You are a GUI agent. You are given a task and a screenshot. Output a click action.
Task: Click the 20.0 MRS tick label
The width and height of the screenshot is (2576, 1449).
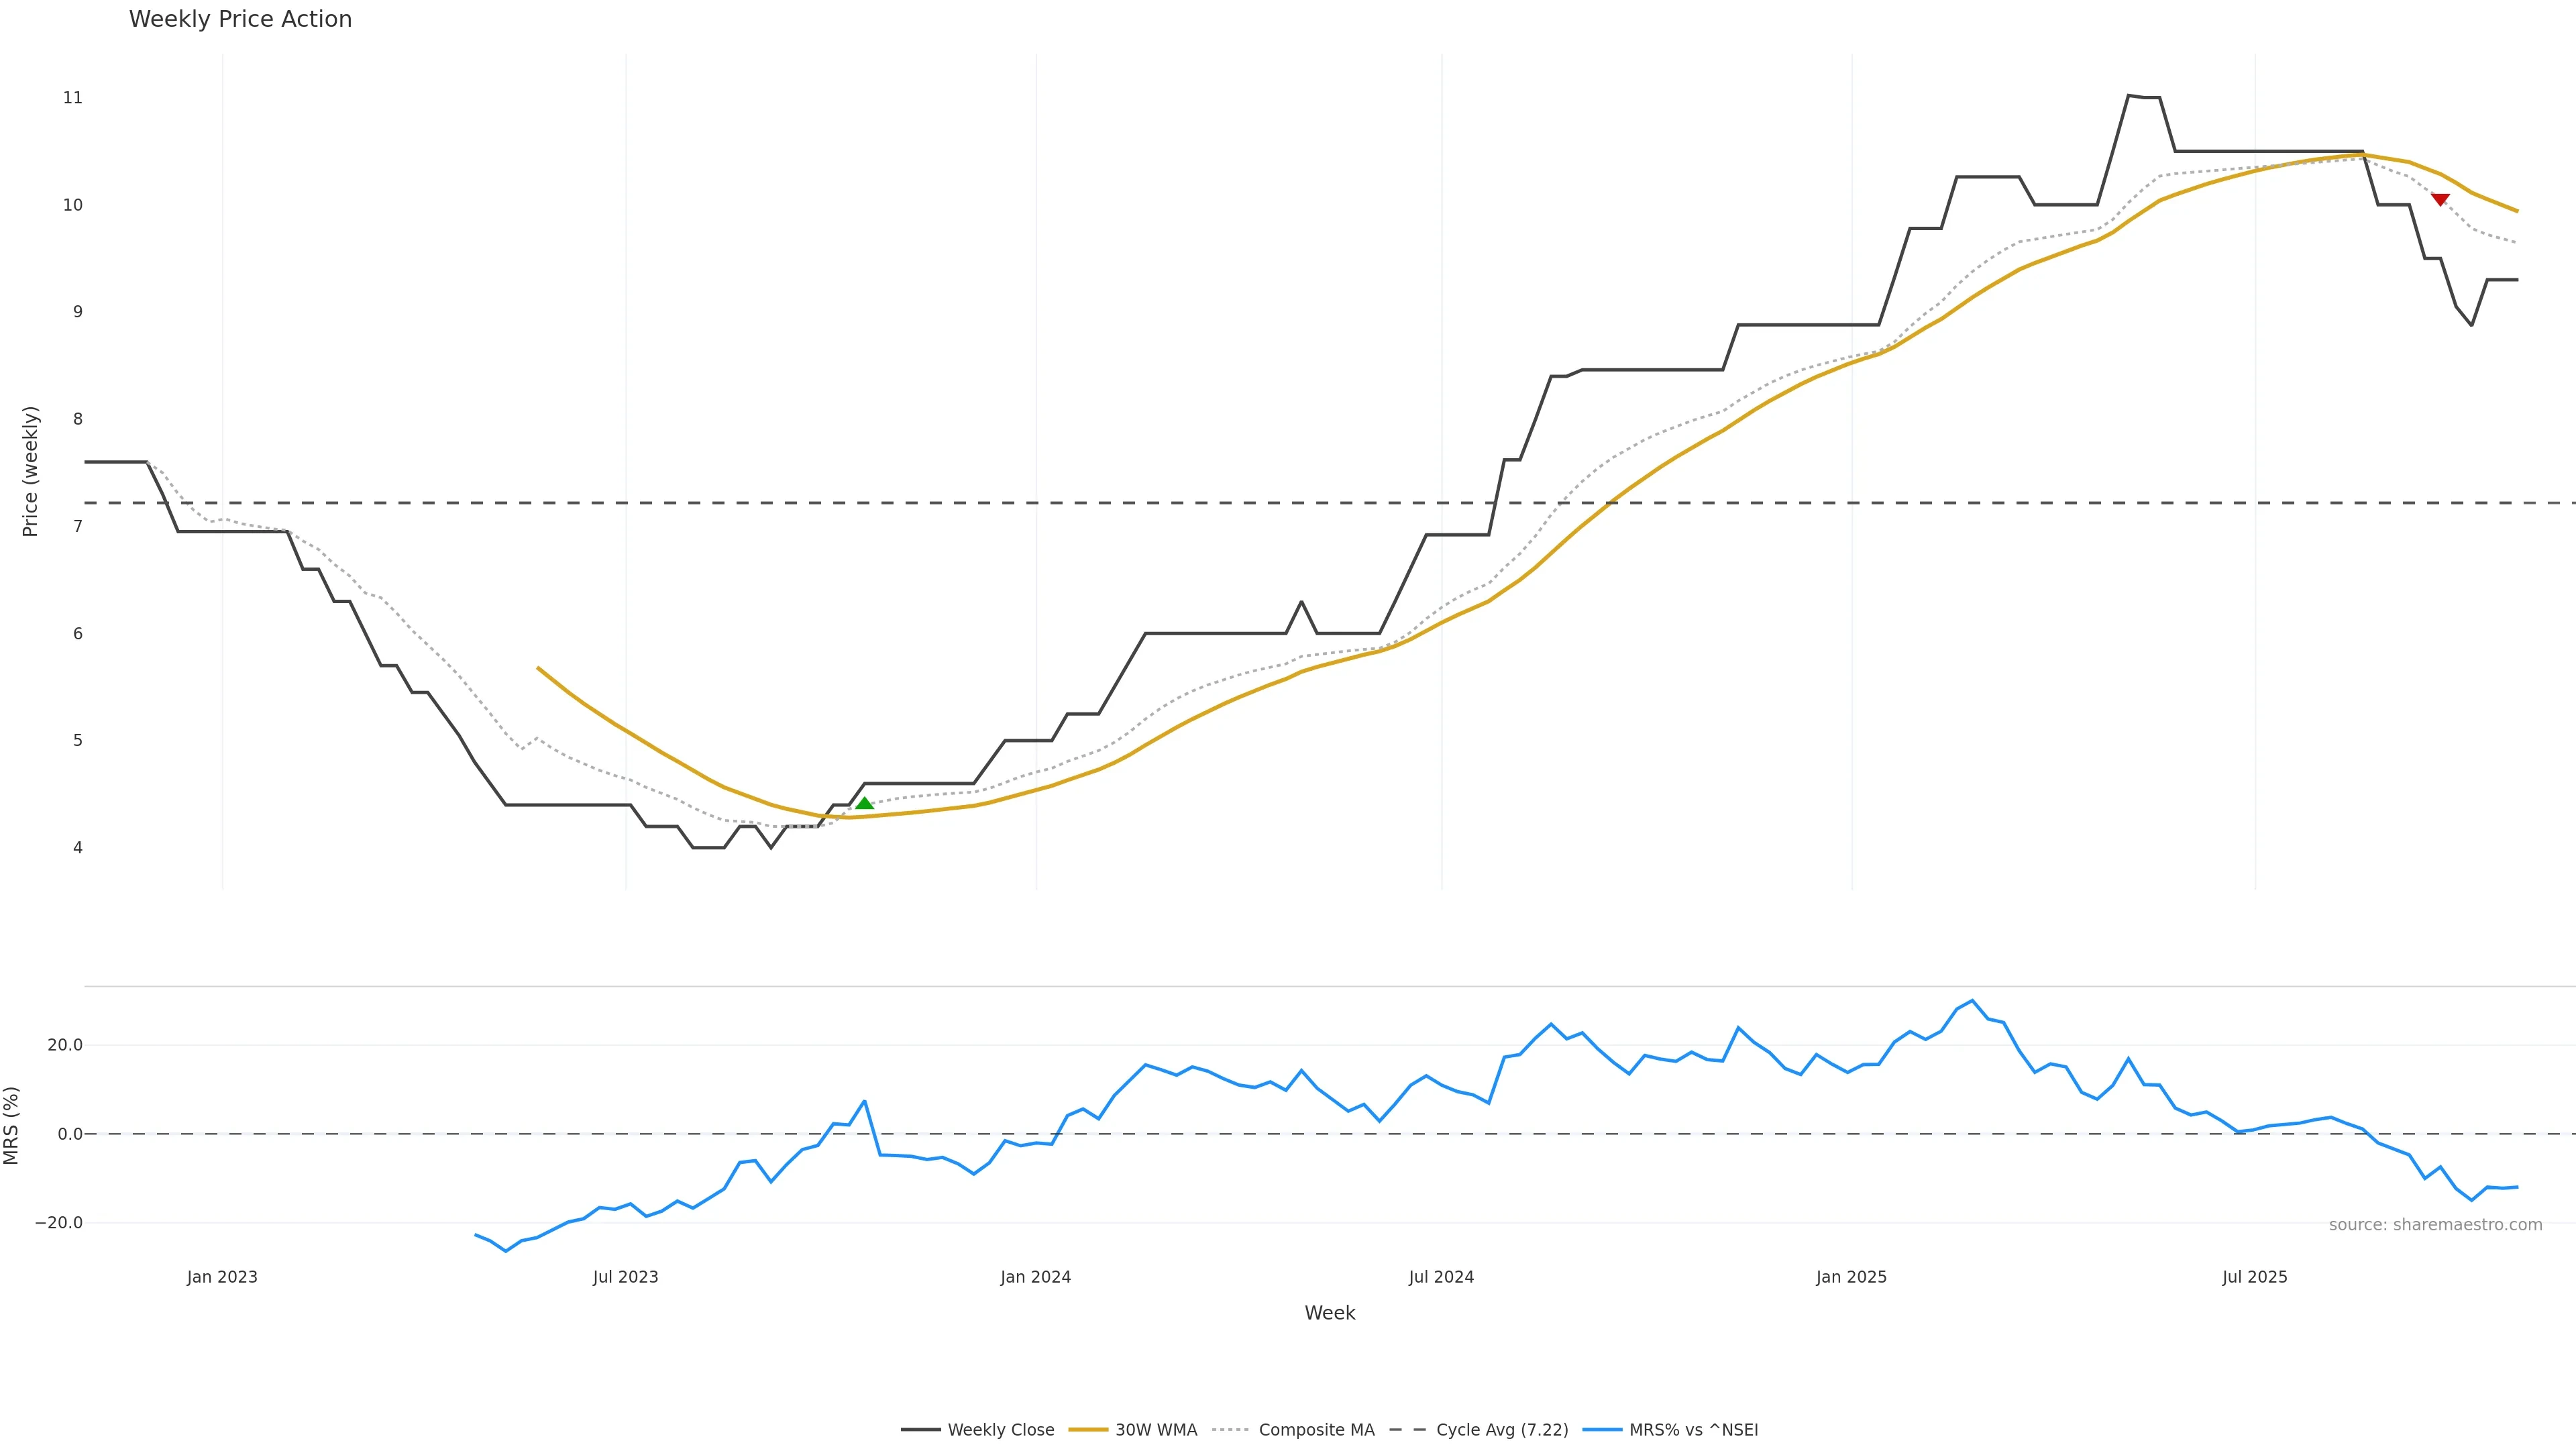coord(65,1045)
